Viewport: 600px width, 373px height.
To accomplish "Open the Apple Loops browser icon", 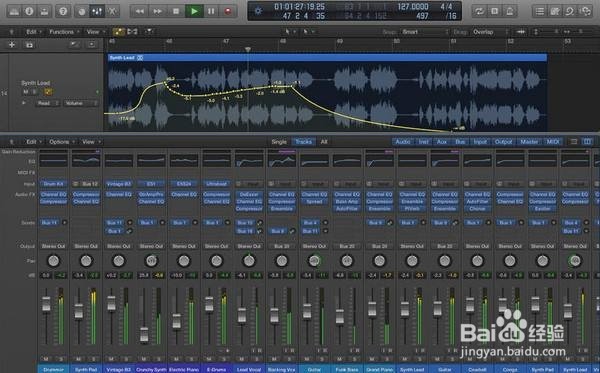I will coord(570,11).
